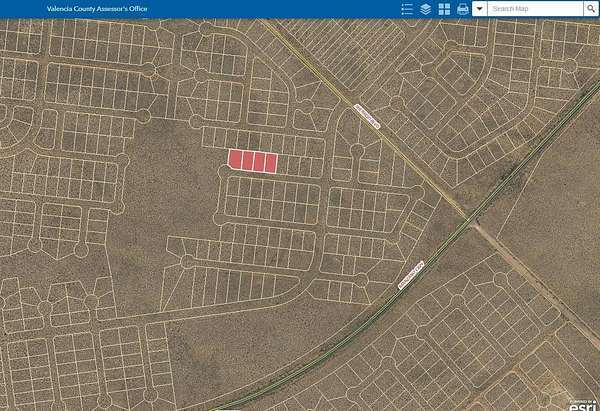Select the leftmost red highlighted parcel

click(236, 160)
